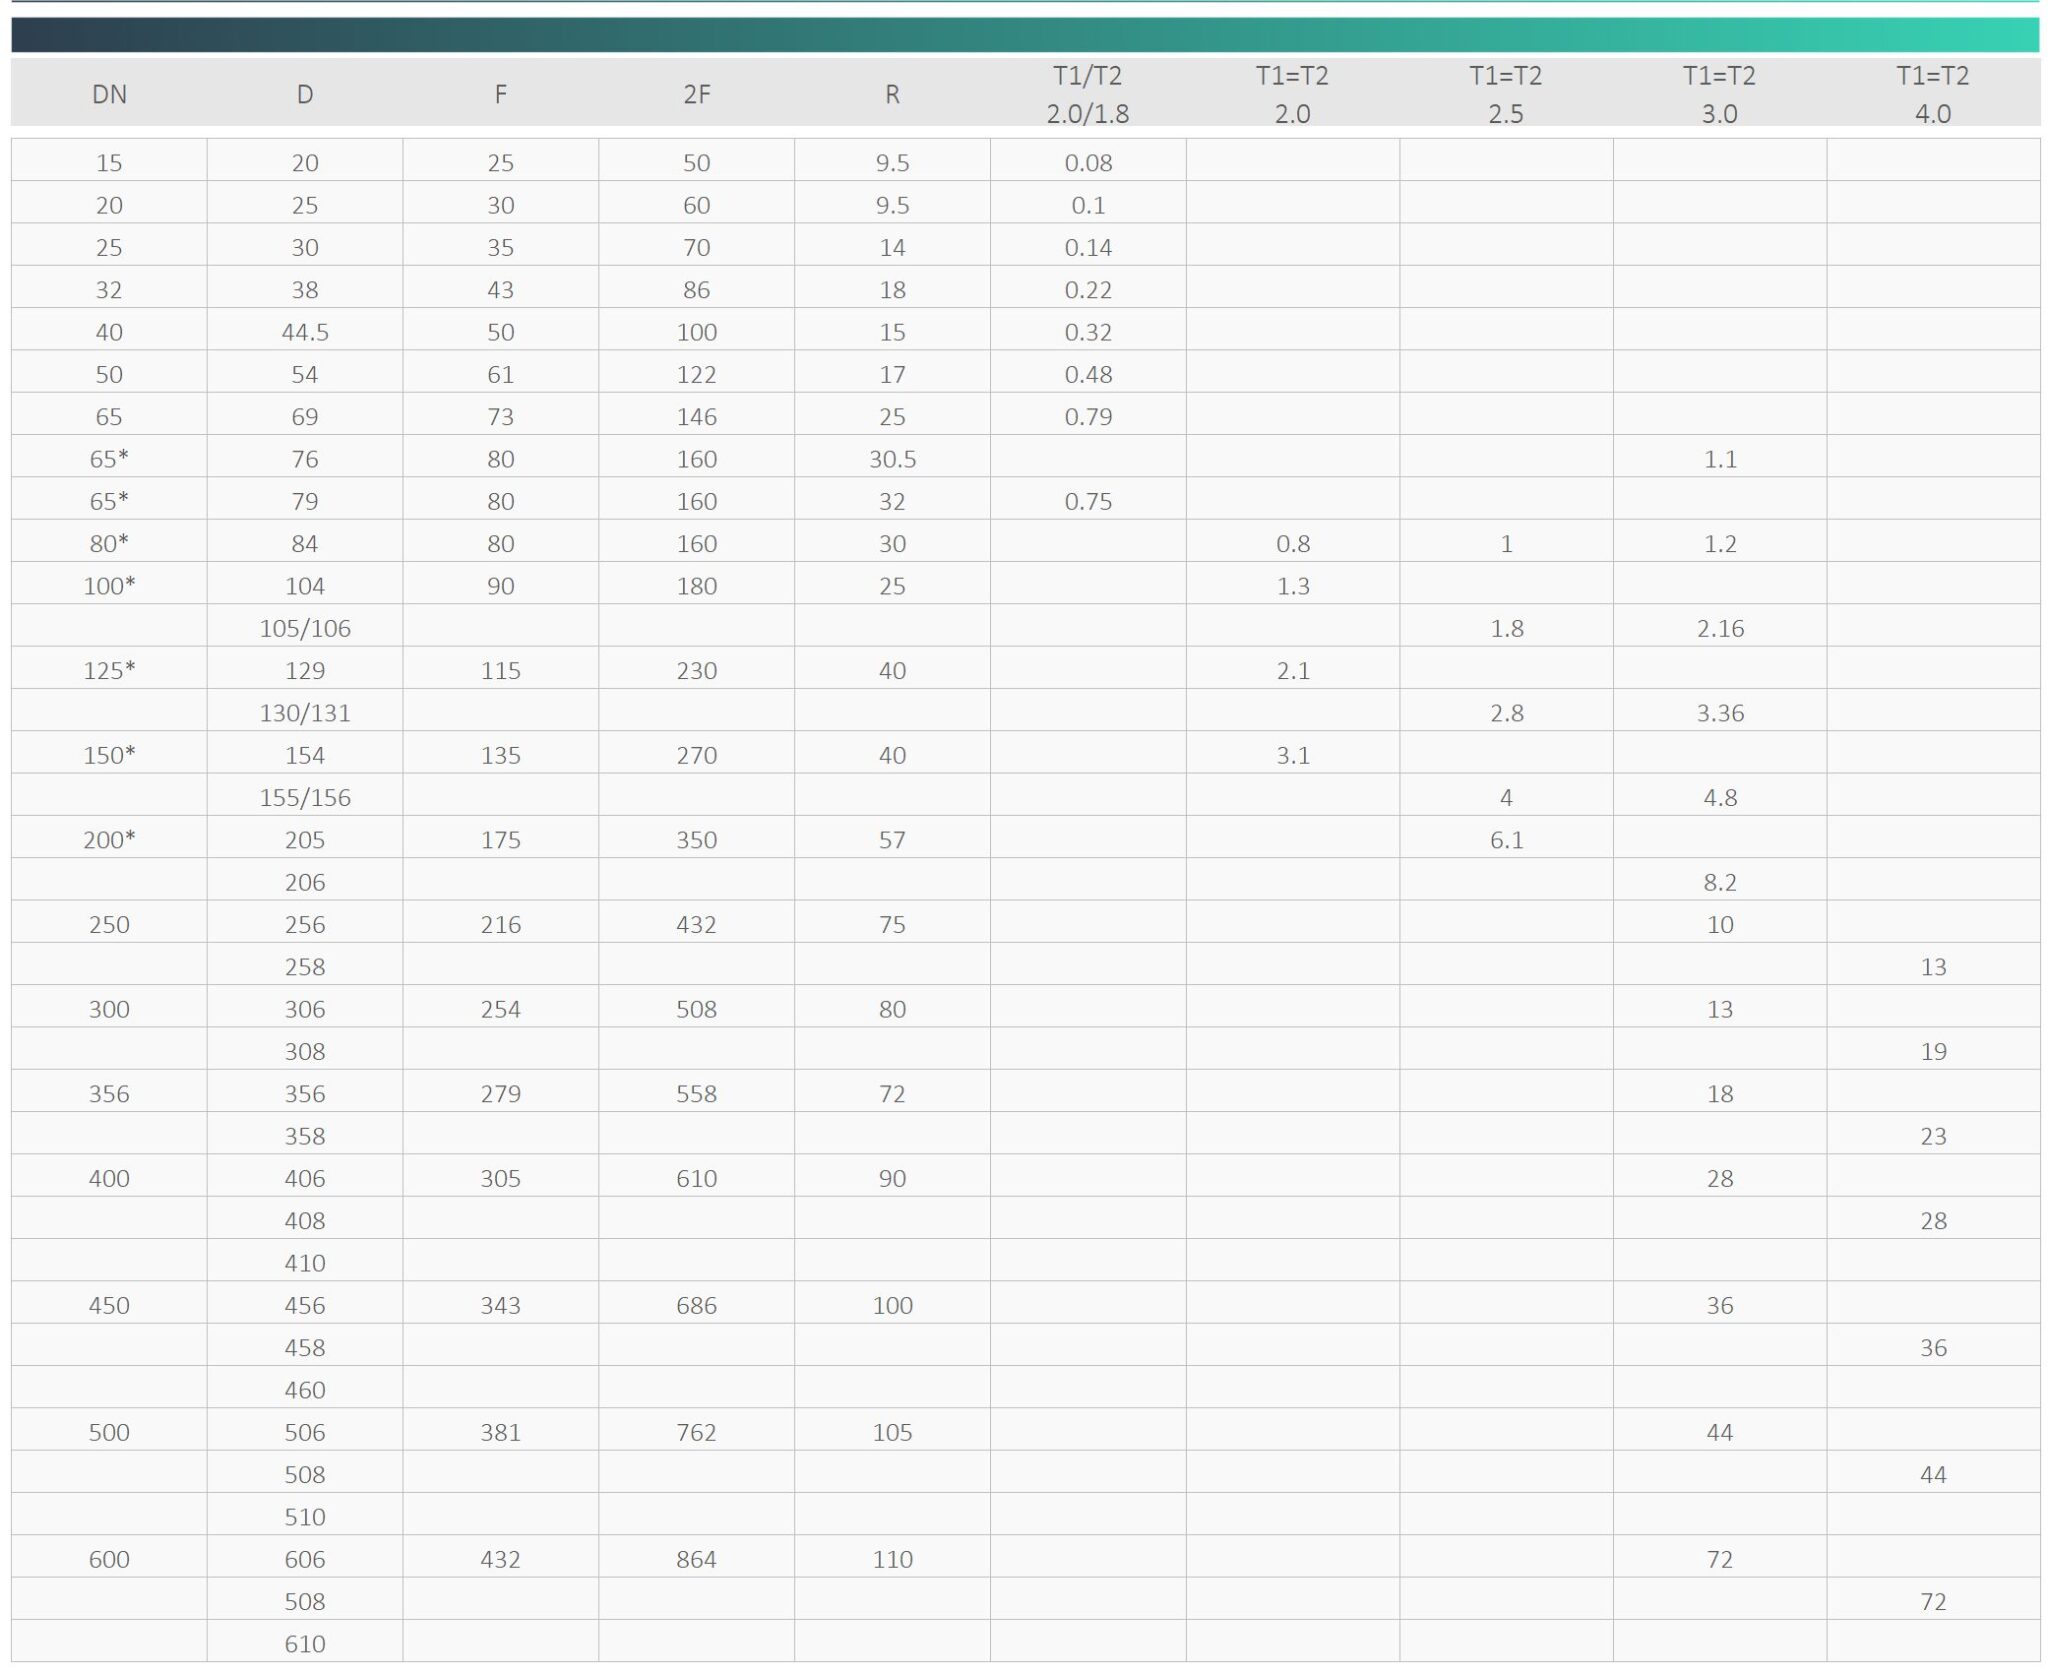Screen dimensions: 2048x1673
Task: Select the 2.1 value in the 125* row
Action: tap(1292, 670)
